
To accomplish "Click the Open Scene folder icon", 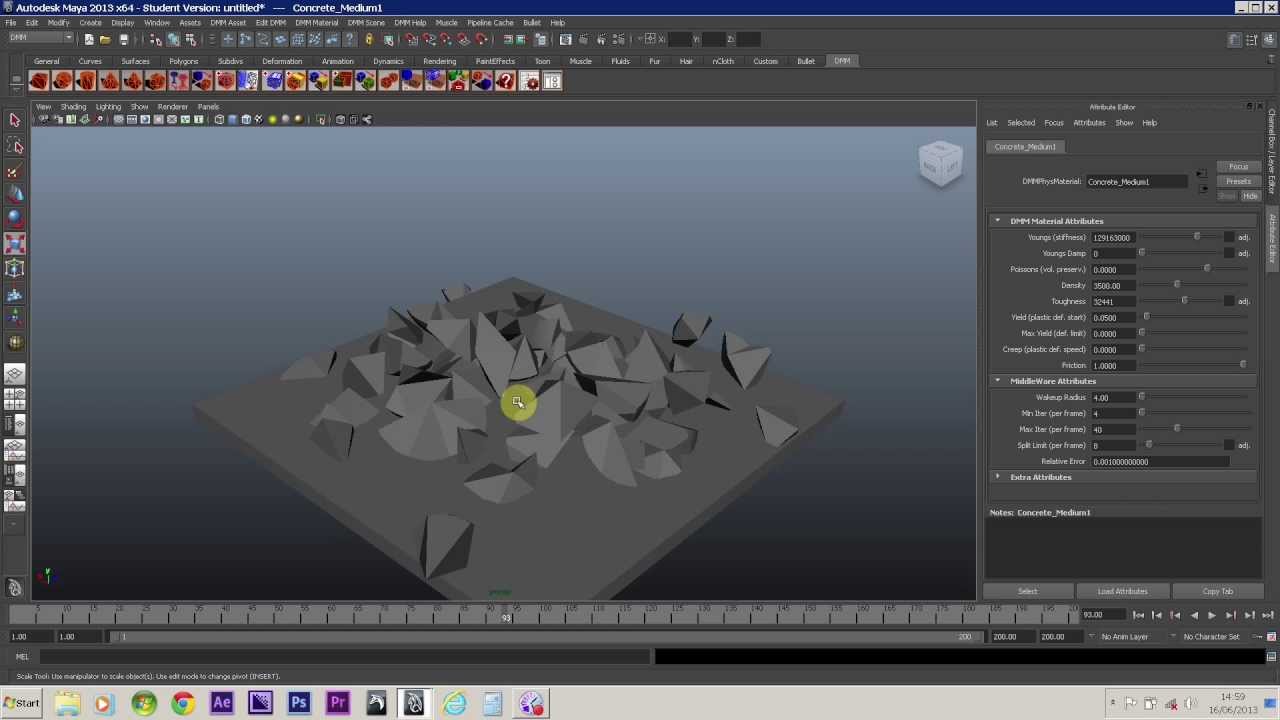I will tap(105, 40).
